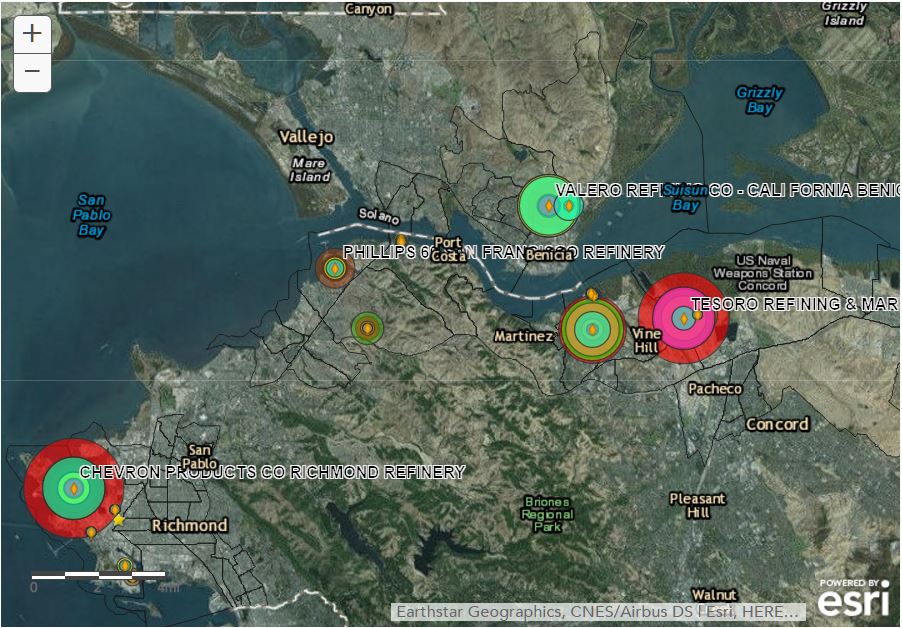Zoom out with the minus button
The image size is (902, 628).
(x=32, y=72)
